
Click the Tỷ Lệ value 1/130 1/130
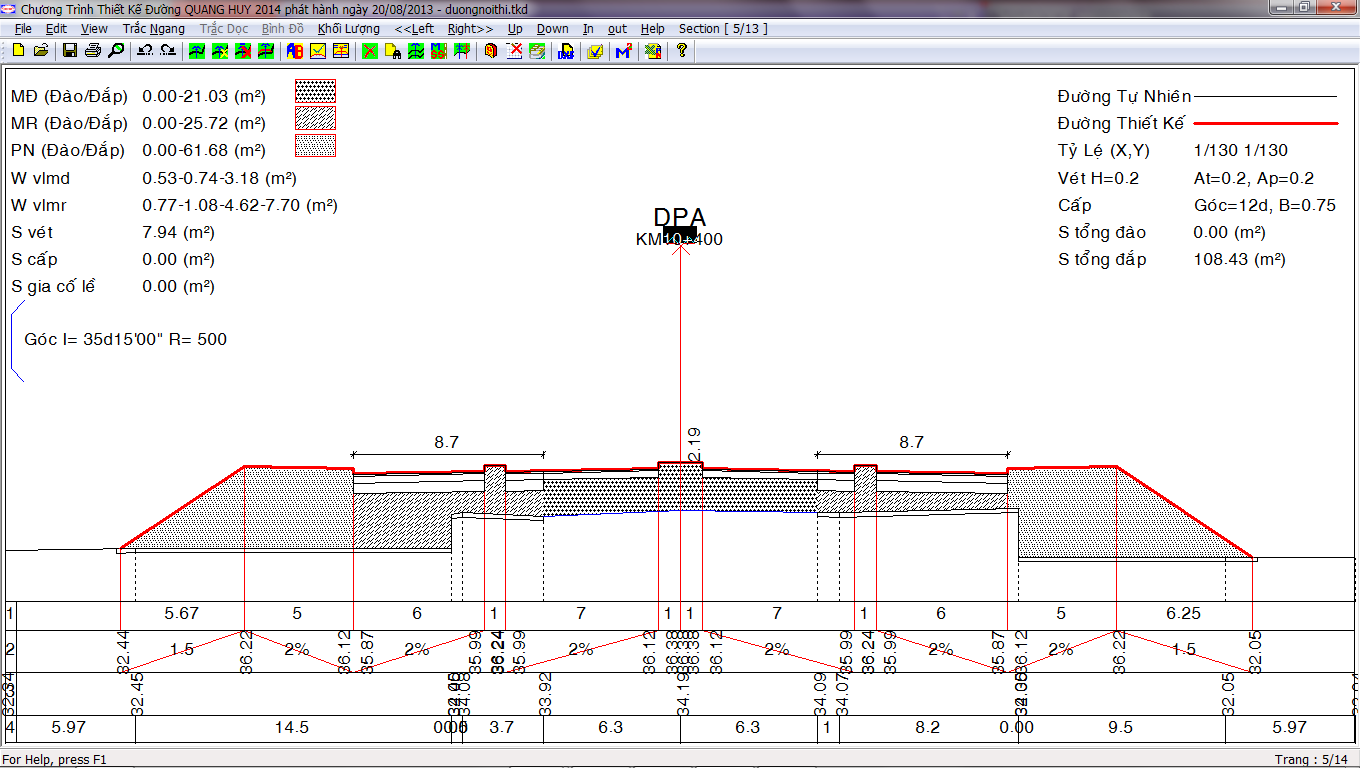click(1241, 151)
